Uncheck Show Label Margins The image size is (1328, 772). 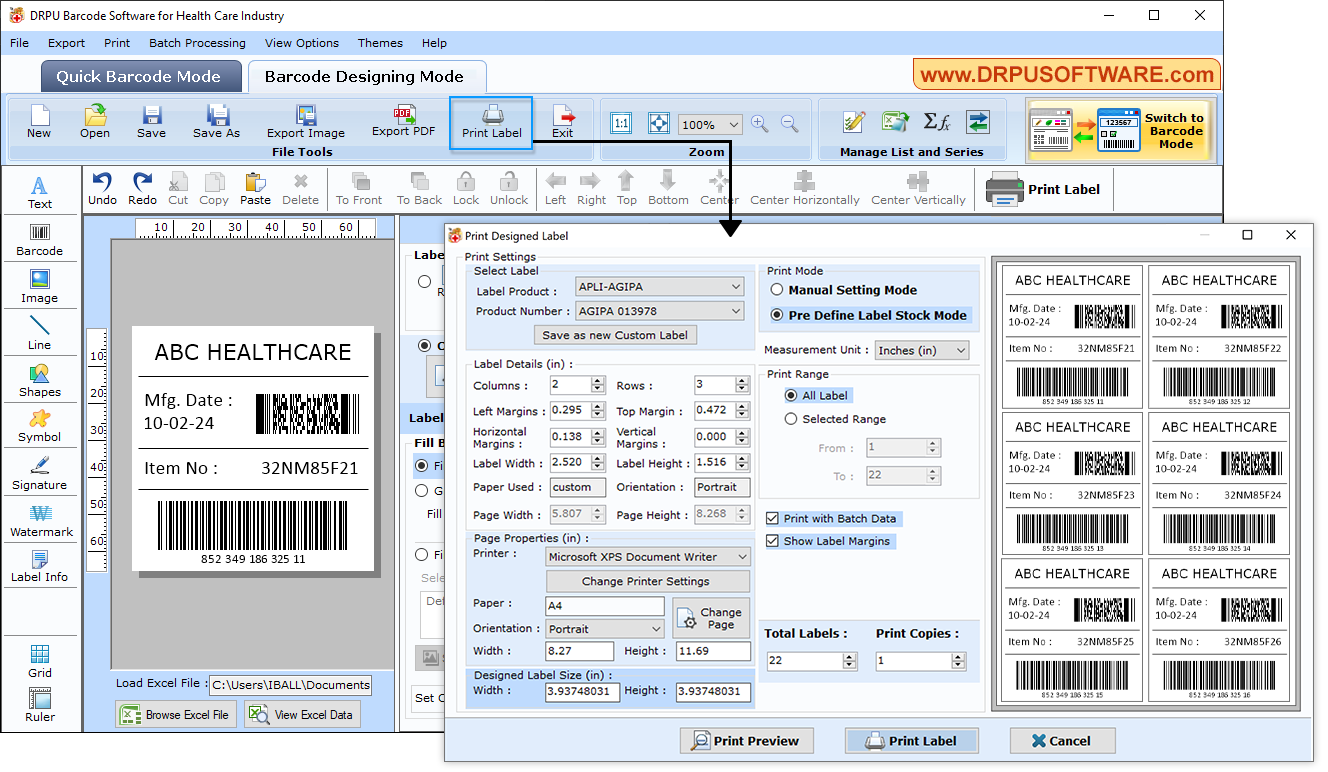coord(770,540)
